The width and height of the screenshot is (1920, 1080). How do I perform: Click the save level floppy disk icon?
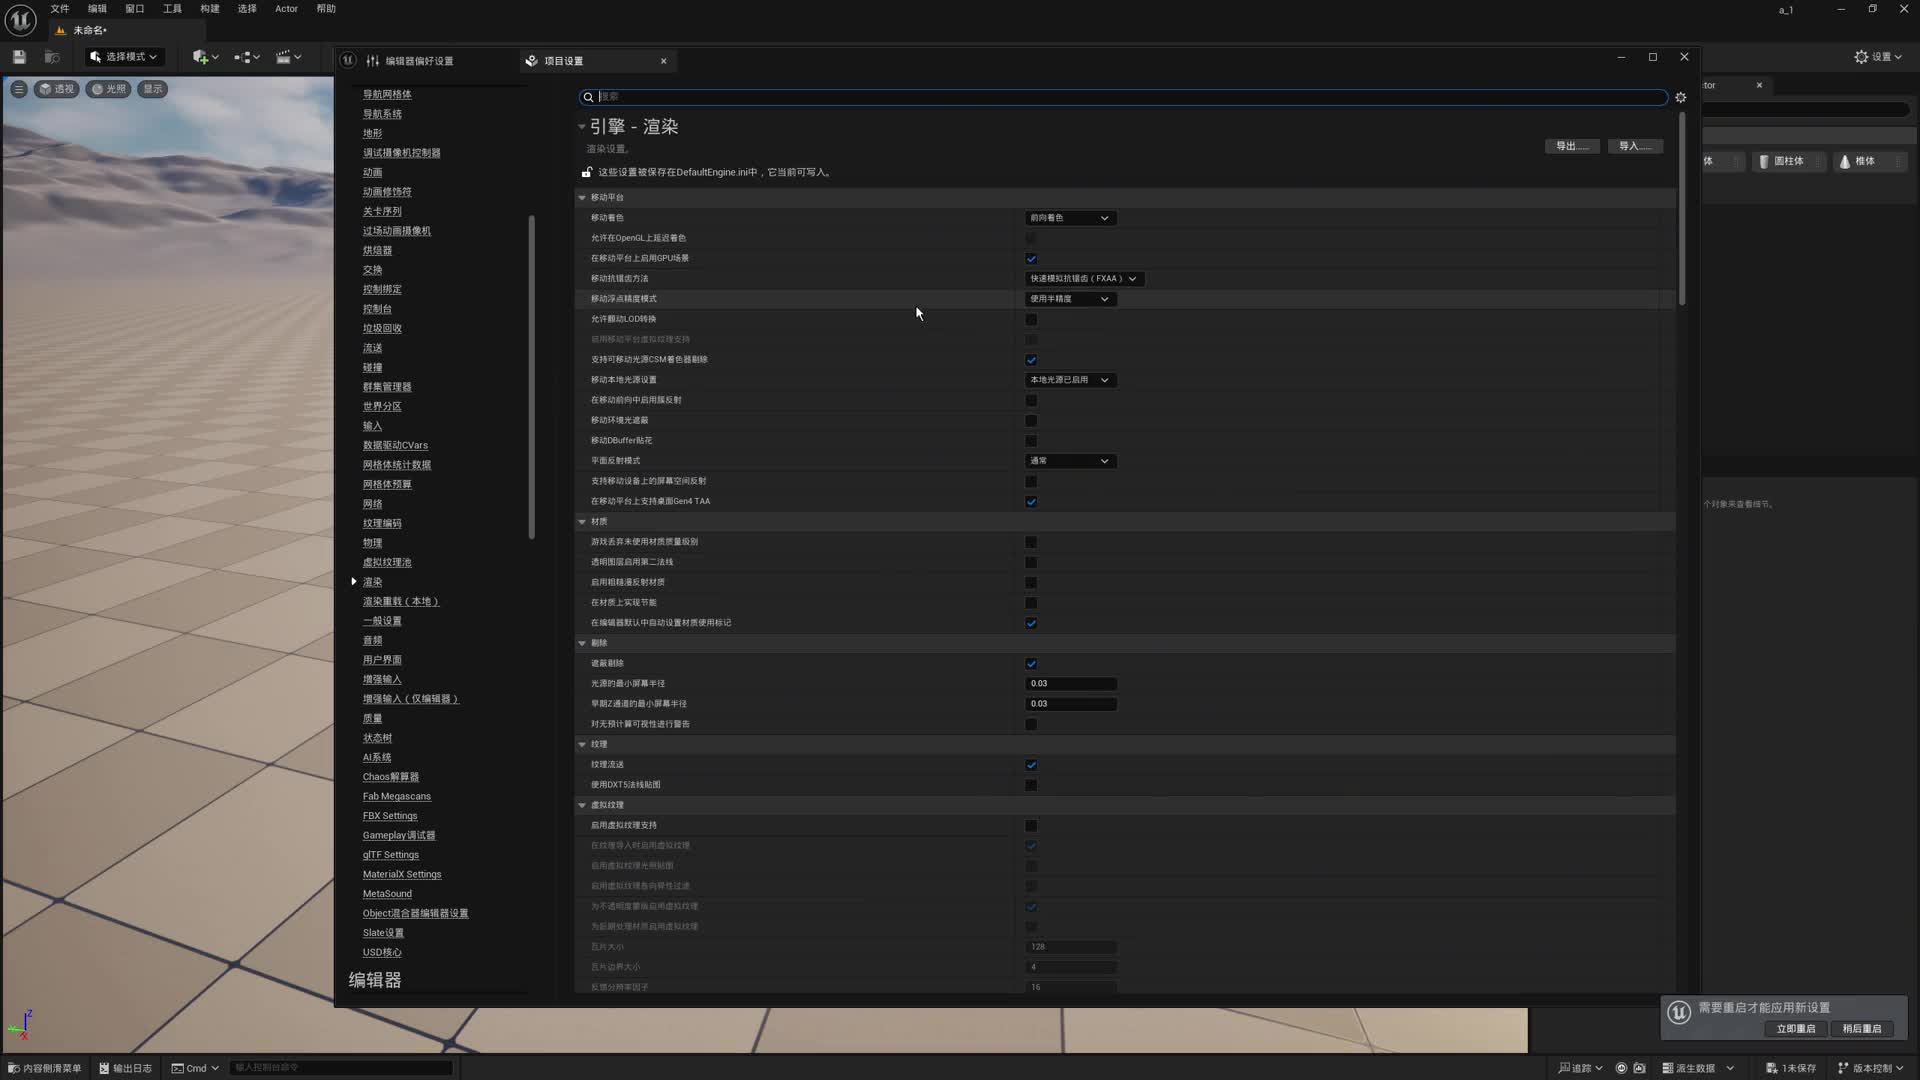coord(19,57)
